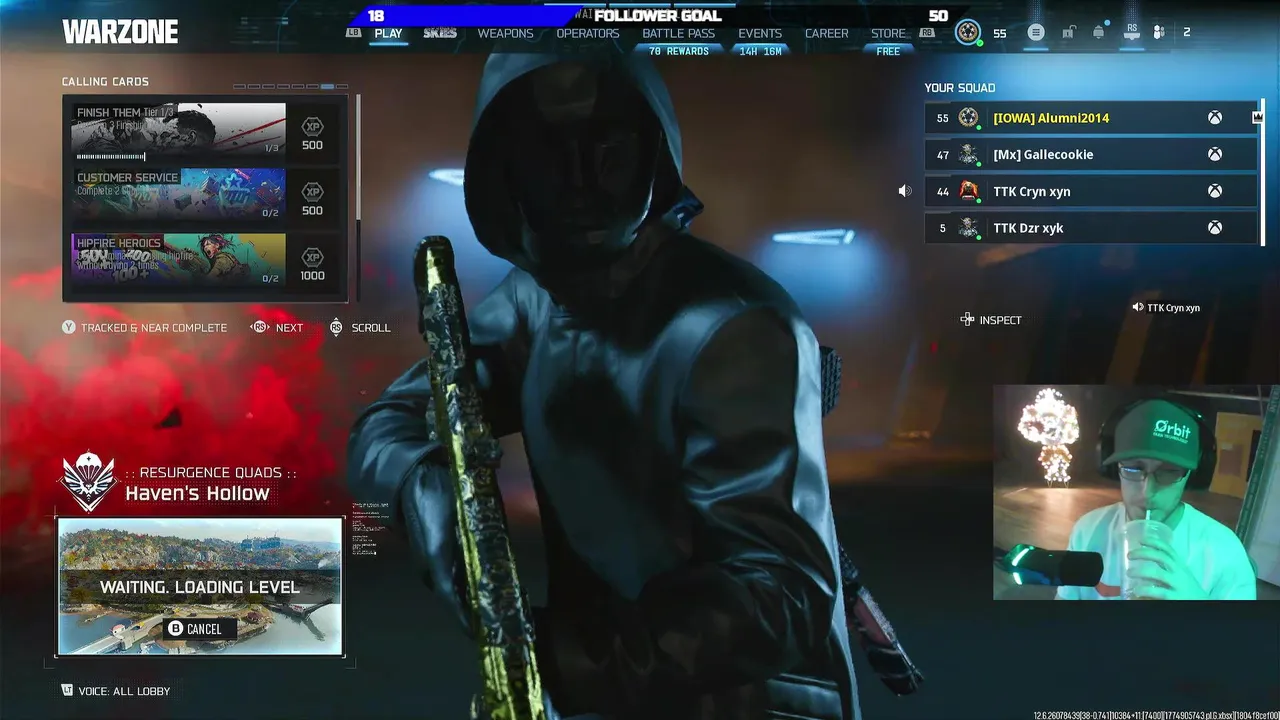1280x720 pixels.
Task: Click speaker icon beside TTK Cryn xyn row
Action: coord(905,191)
